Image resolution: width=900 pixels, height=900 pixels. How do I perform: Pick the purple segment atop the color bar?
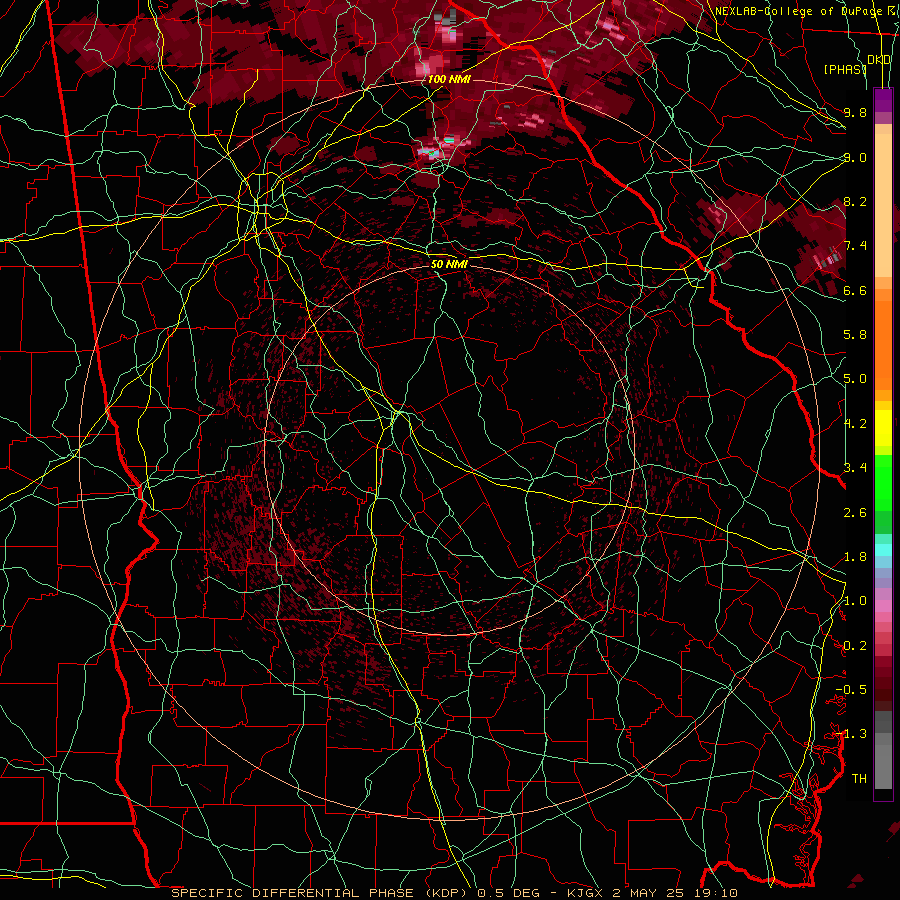(883, 100)
